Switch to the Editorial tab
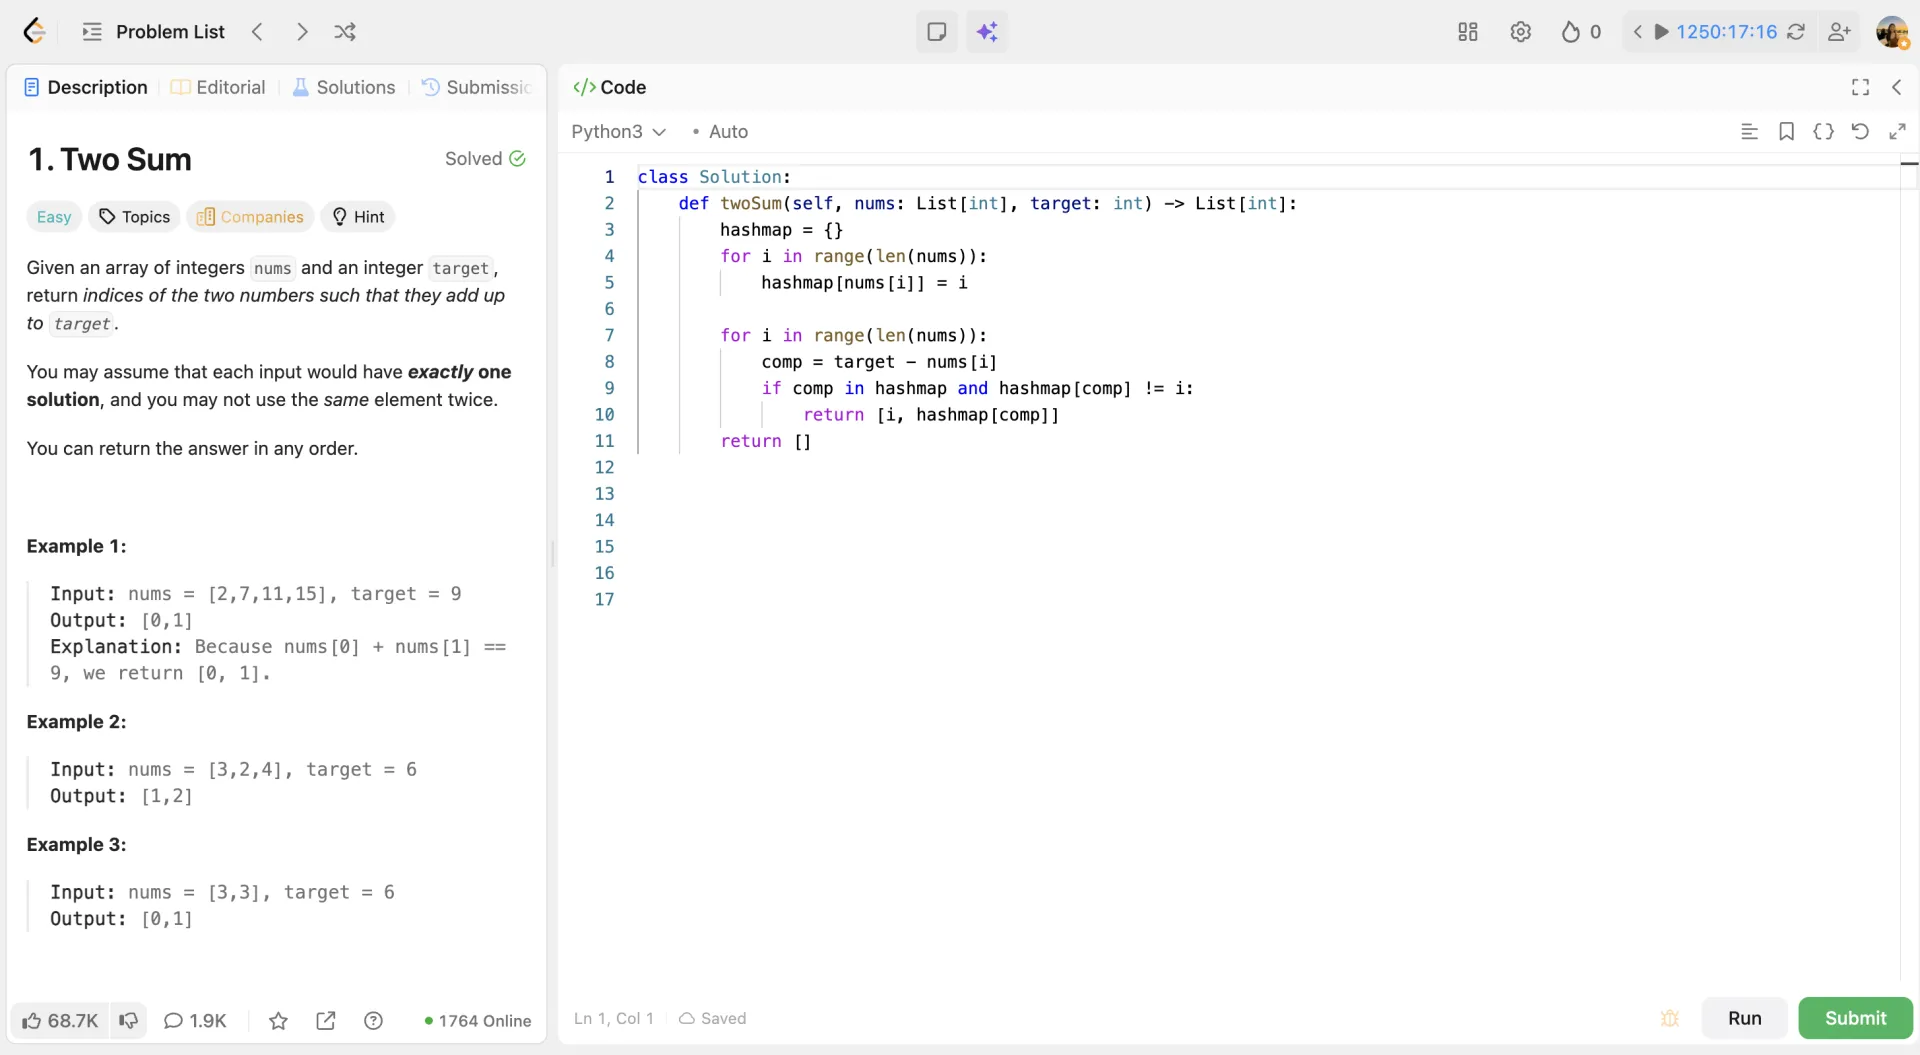Viewport: 1920px width, 1055px height. pos(218,87)
